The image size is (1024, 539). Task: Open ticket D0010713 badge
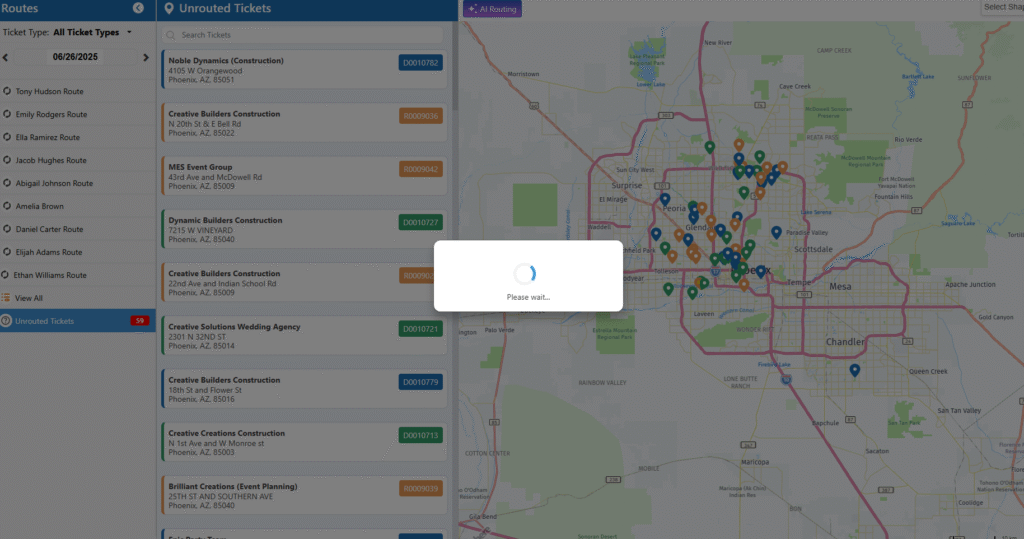[421, 435]
